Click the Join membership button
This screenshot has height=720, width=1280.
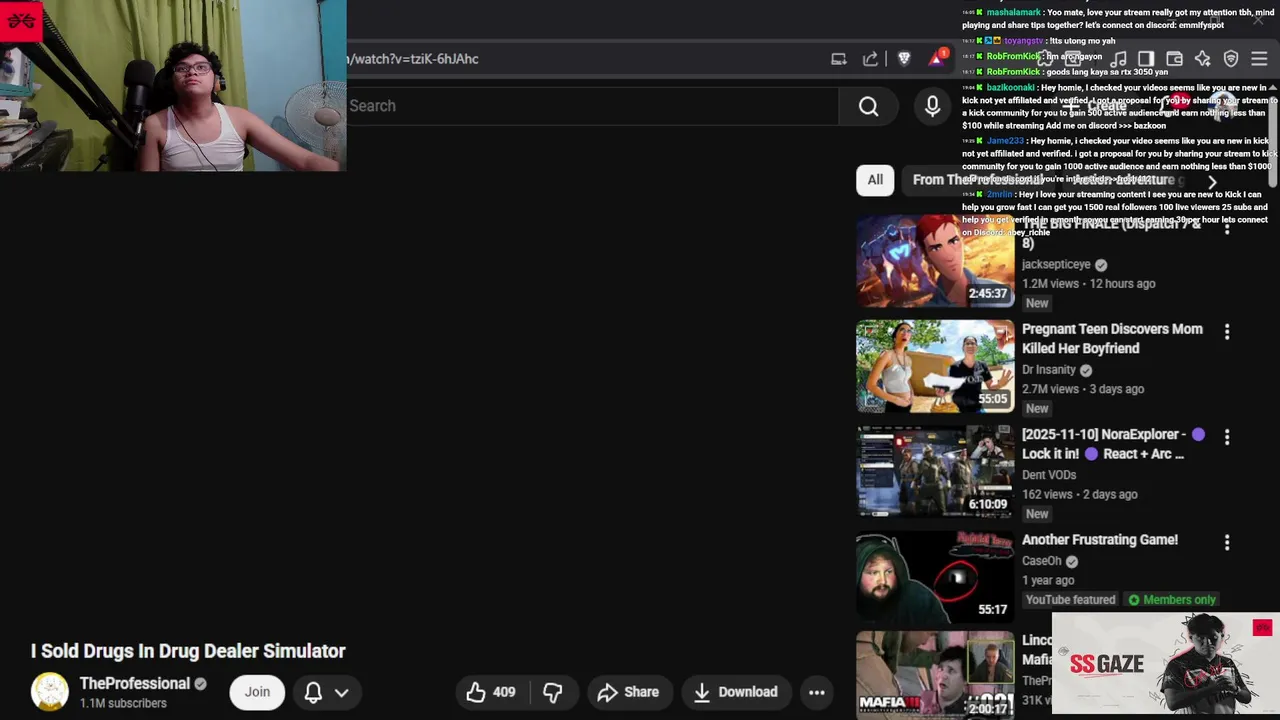257,692
